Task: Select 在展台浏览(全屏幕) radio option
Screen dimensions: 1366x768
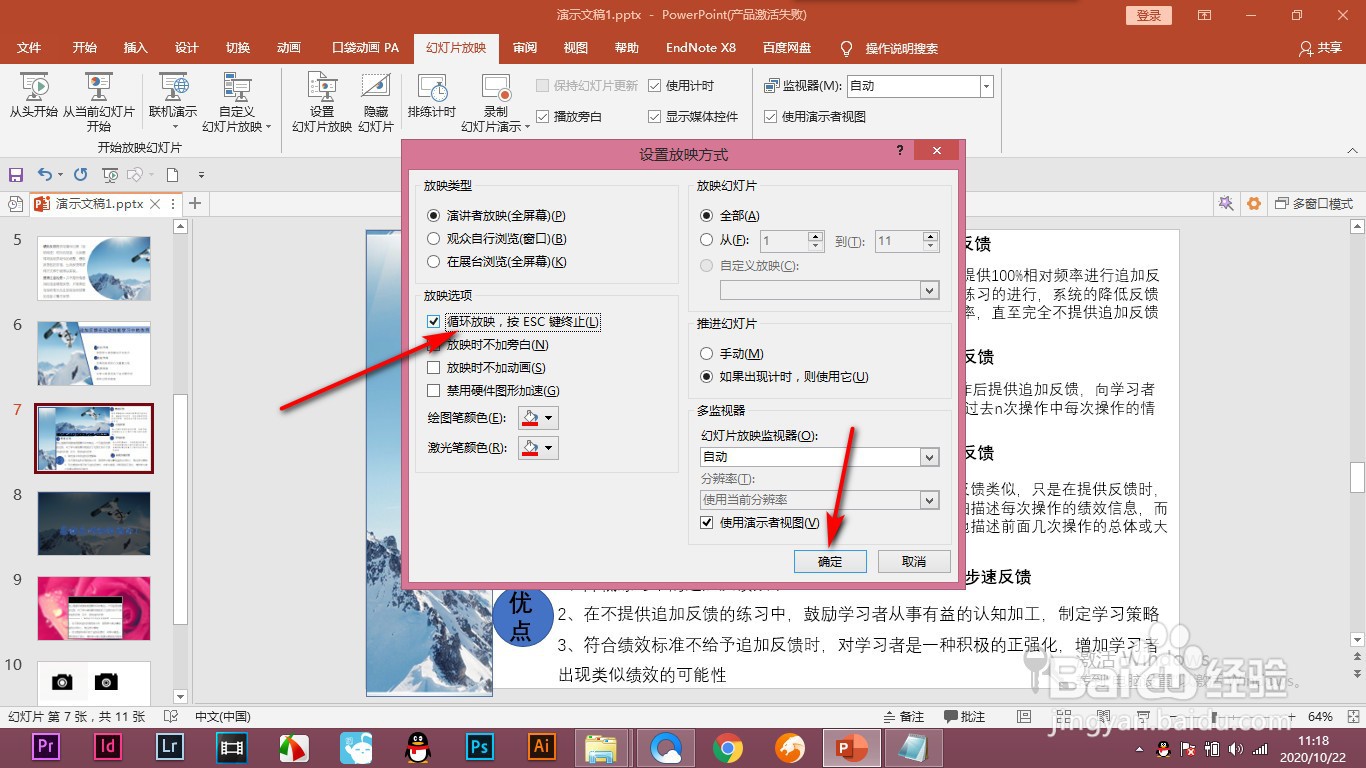Action: [x=433, y=262]
